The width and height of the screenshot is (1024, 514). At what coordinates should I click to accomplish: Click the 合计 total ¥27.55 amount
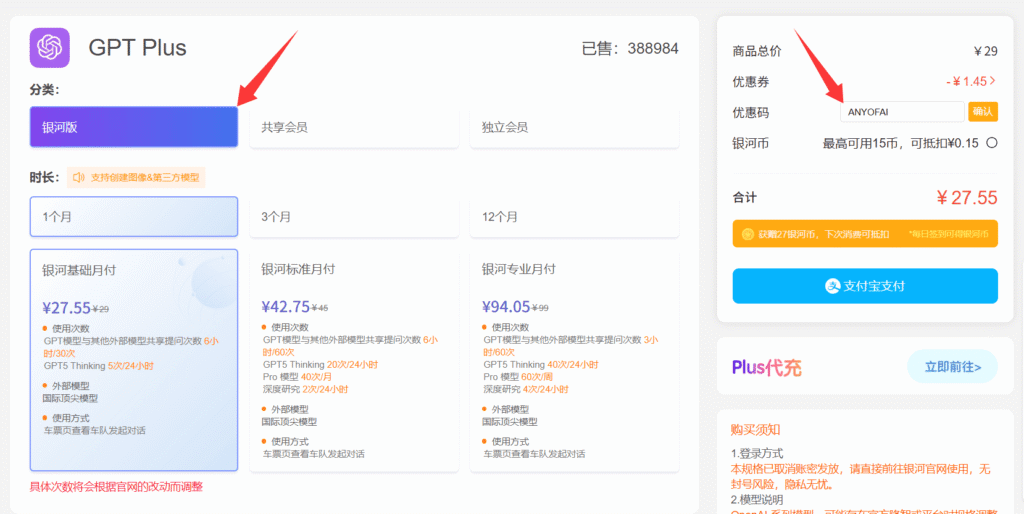pyautogui.click(x=967, y=198)
